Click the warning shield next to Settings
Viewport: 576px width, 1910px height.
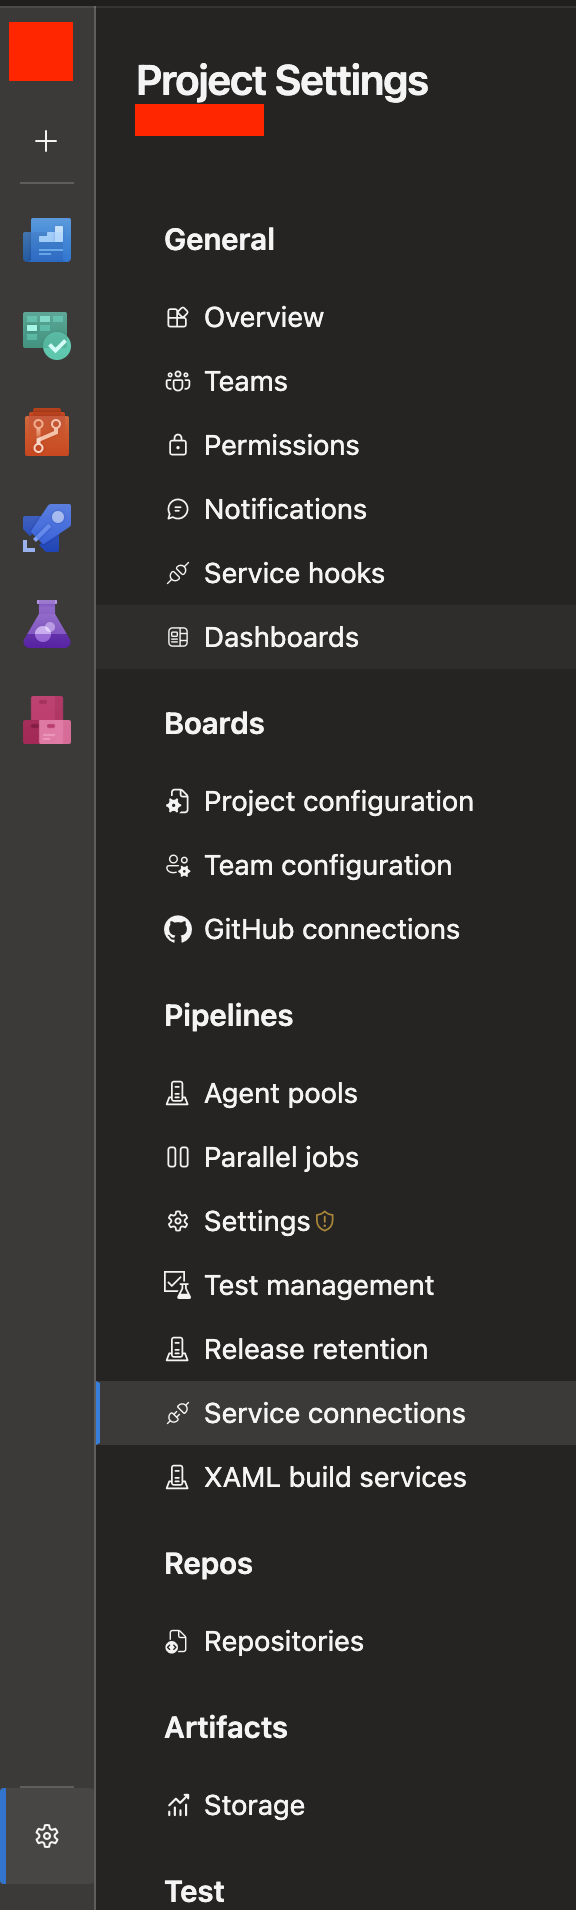click(x=325, y=1221)
